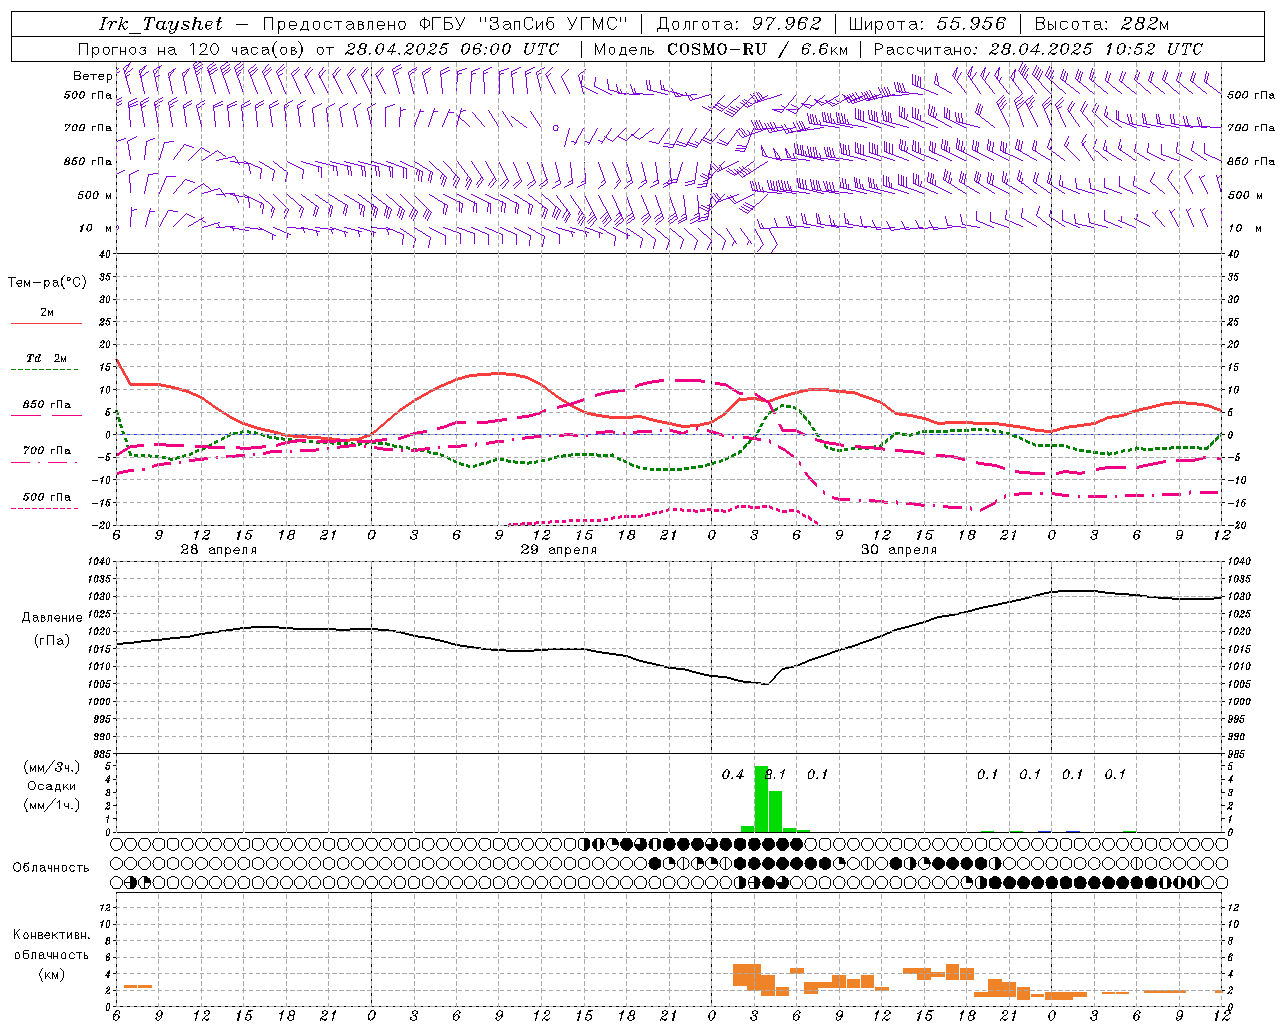Click the Ветер panel label
1280x1024 pixels.
click(x=92, y=76)
